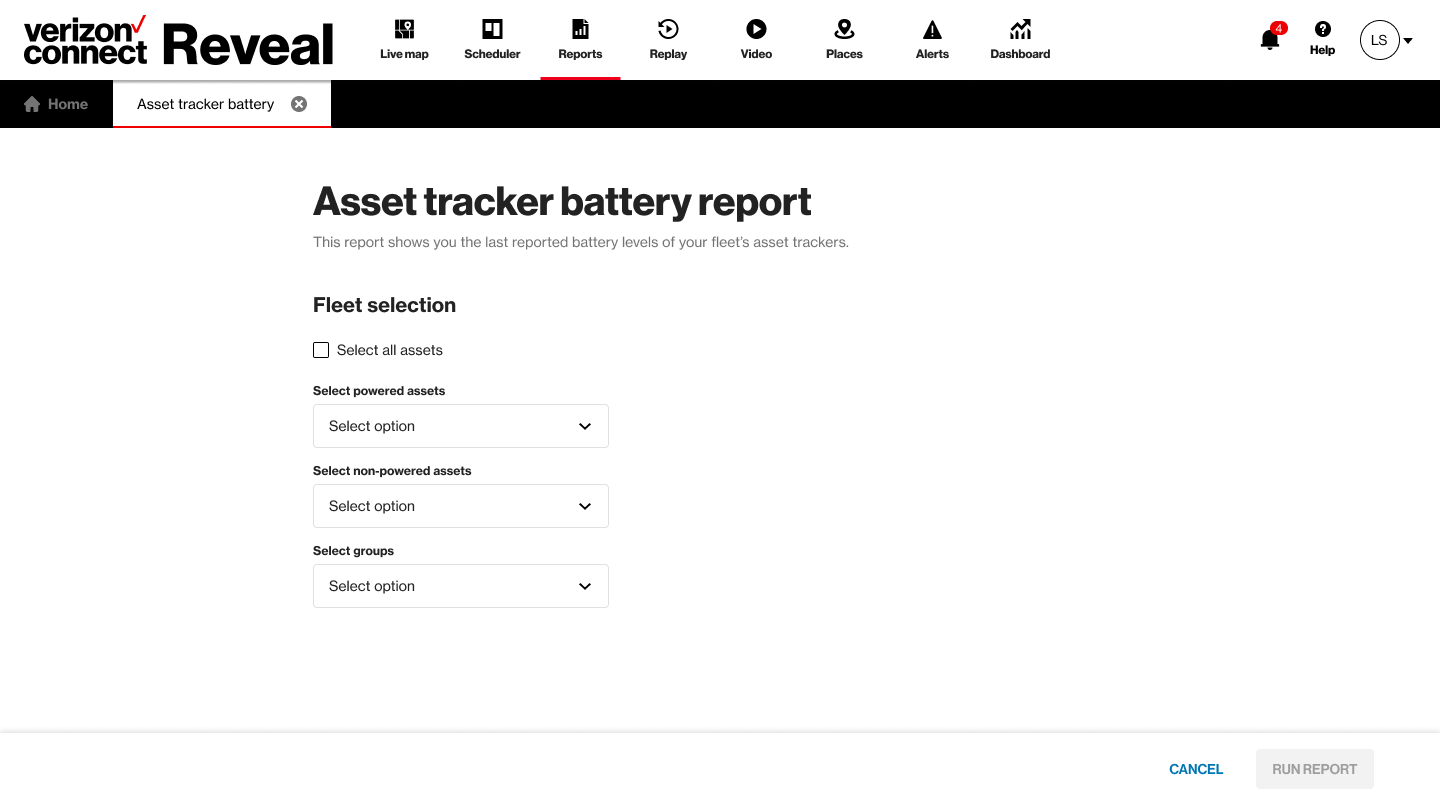1440x805 pixels.
Task: Open the Places page
Action: 844,38
